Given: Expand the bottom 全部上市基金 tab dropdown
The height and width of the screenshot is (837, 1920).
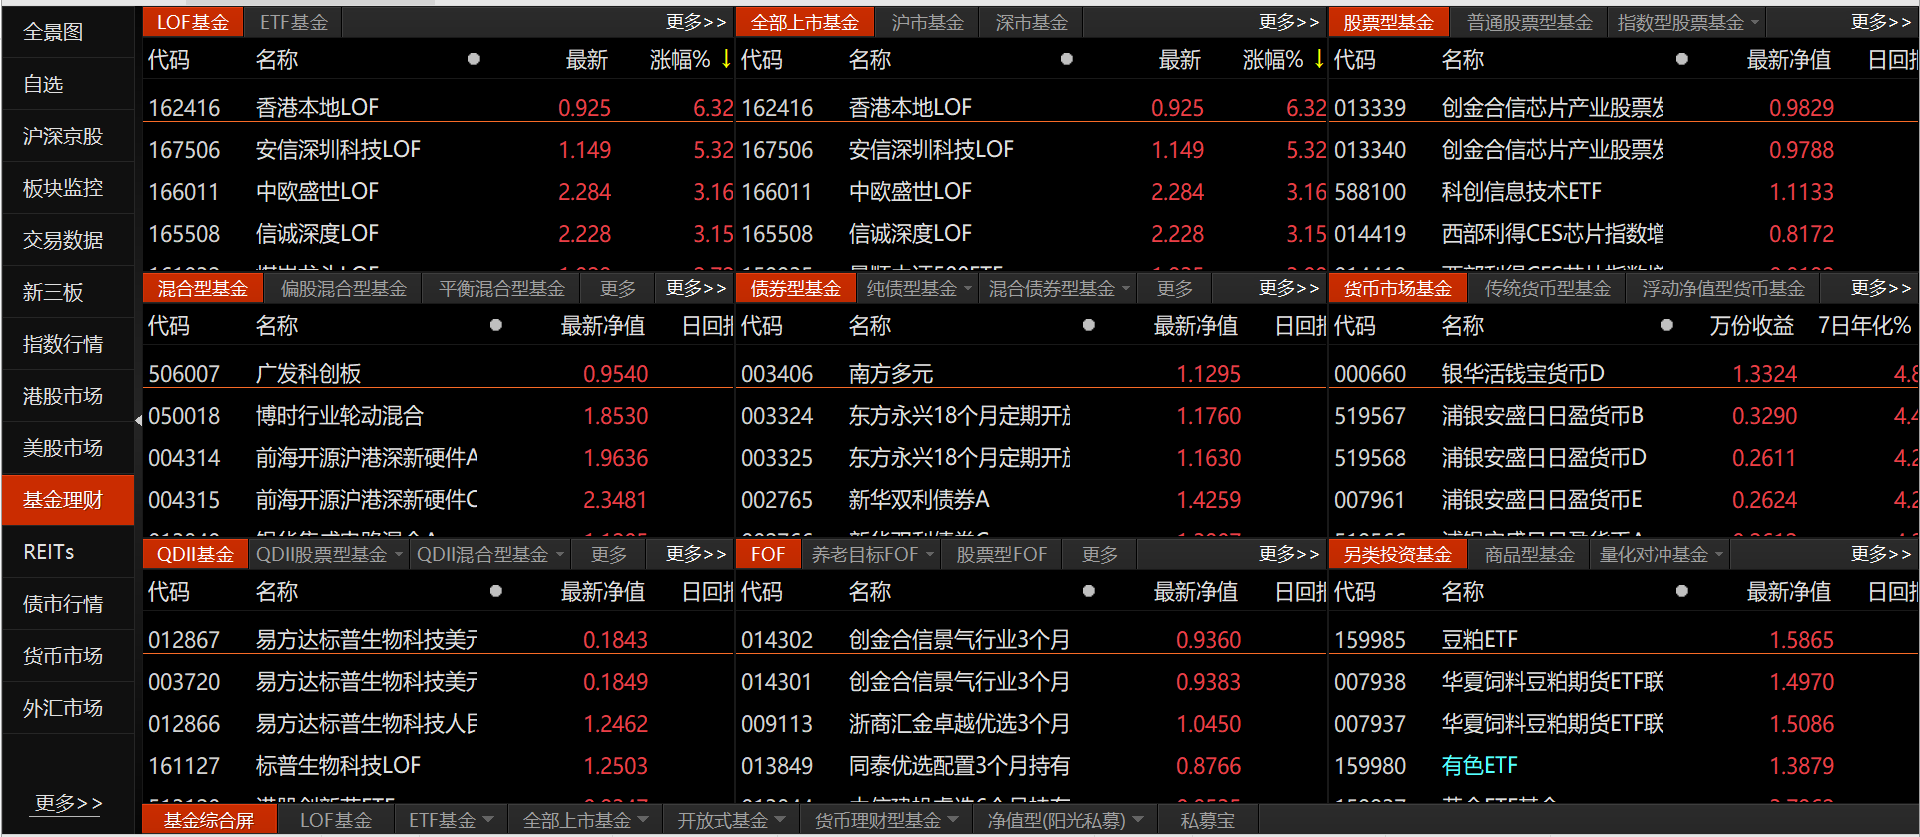Looking at the screenshot, I should coord(643,820).
